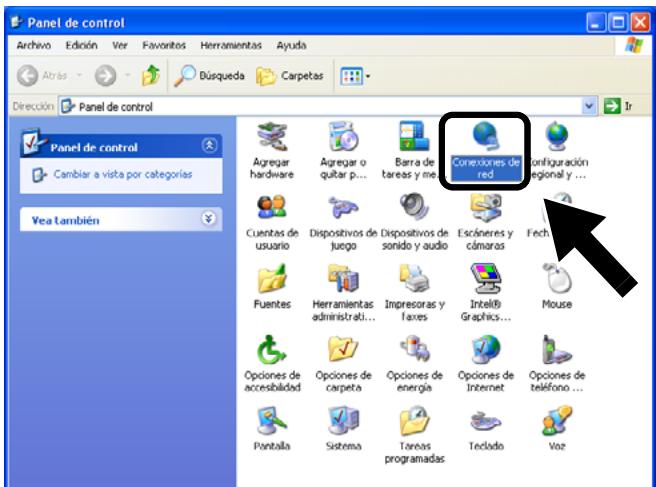Open the Herramientas menu
Viewport: 656px width, 487px height.
click(231, 45)
